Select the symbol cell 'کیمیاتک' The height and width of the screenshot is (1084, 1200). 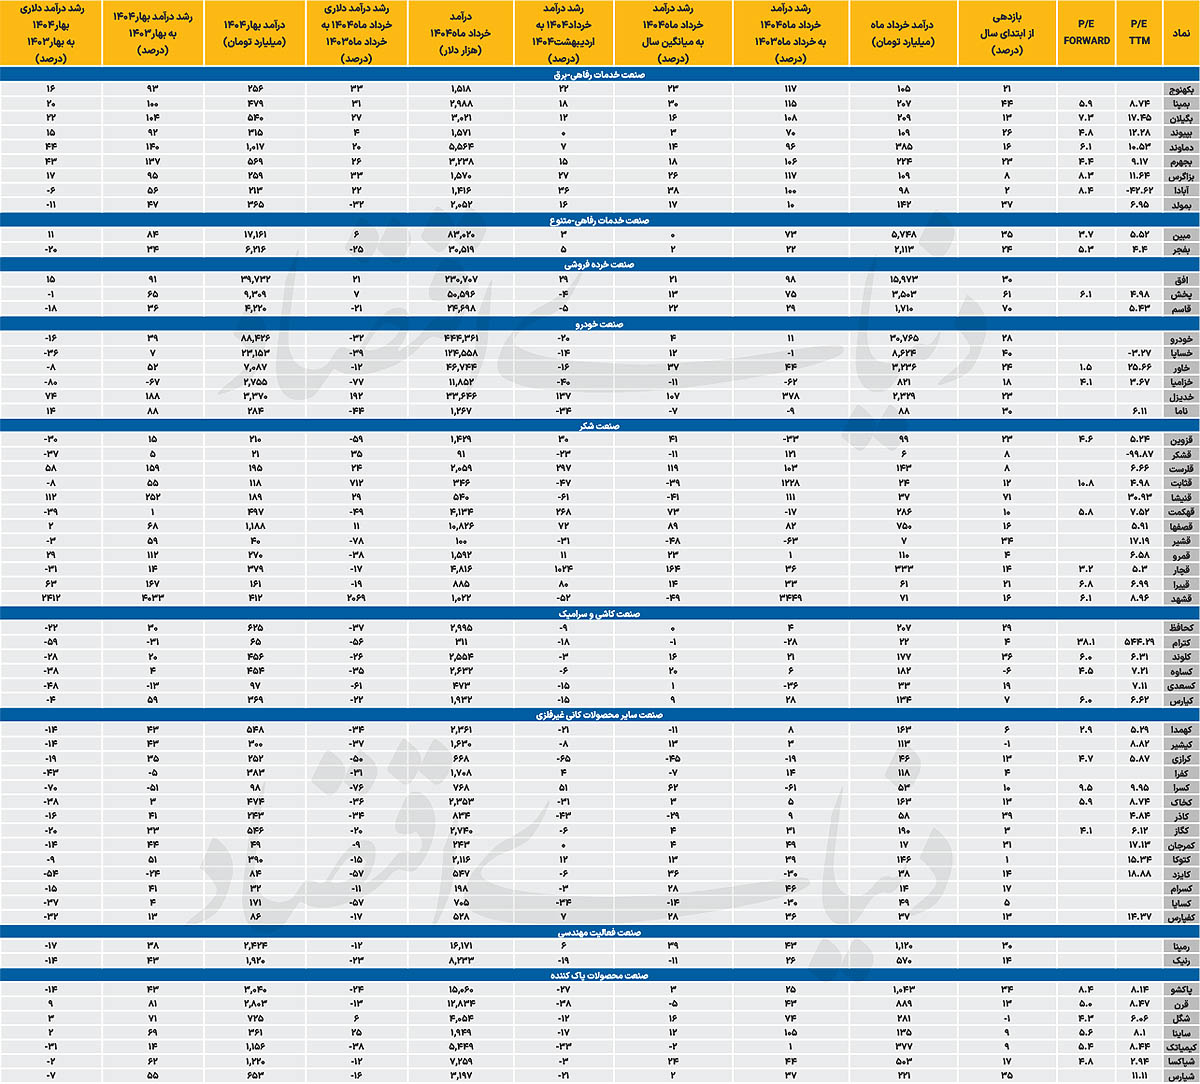click(x=1180, y=1047)
